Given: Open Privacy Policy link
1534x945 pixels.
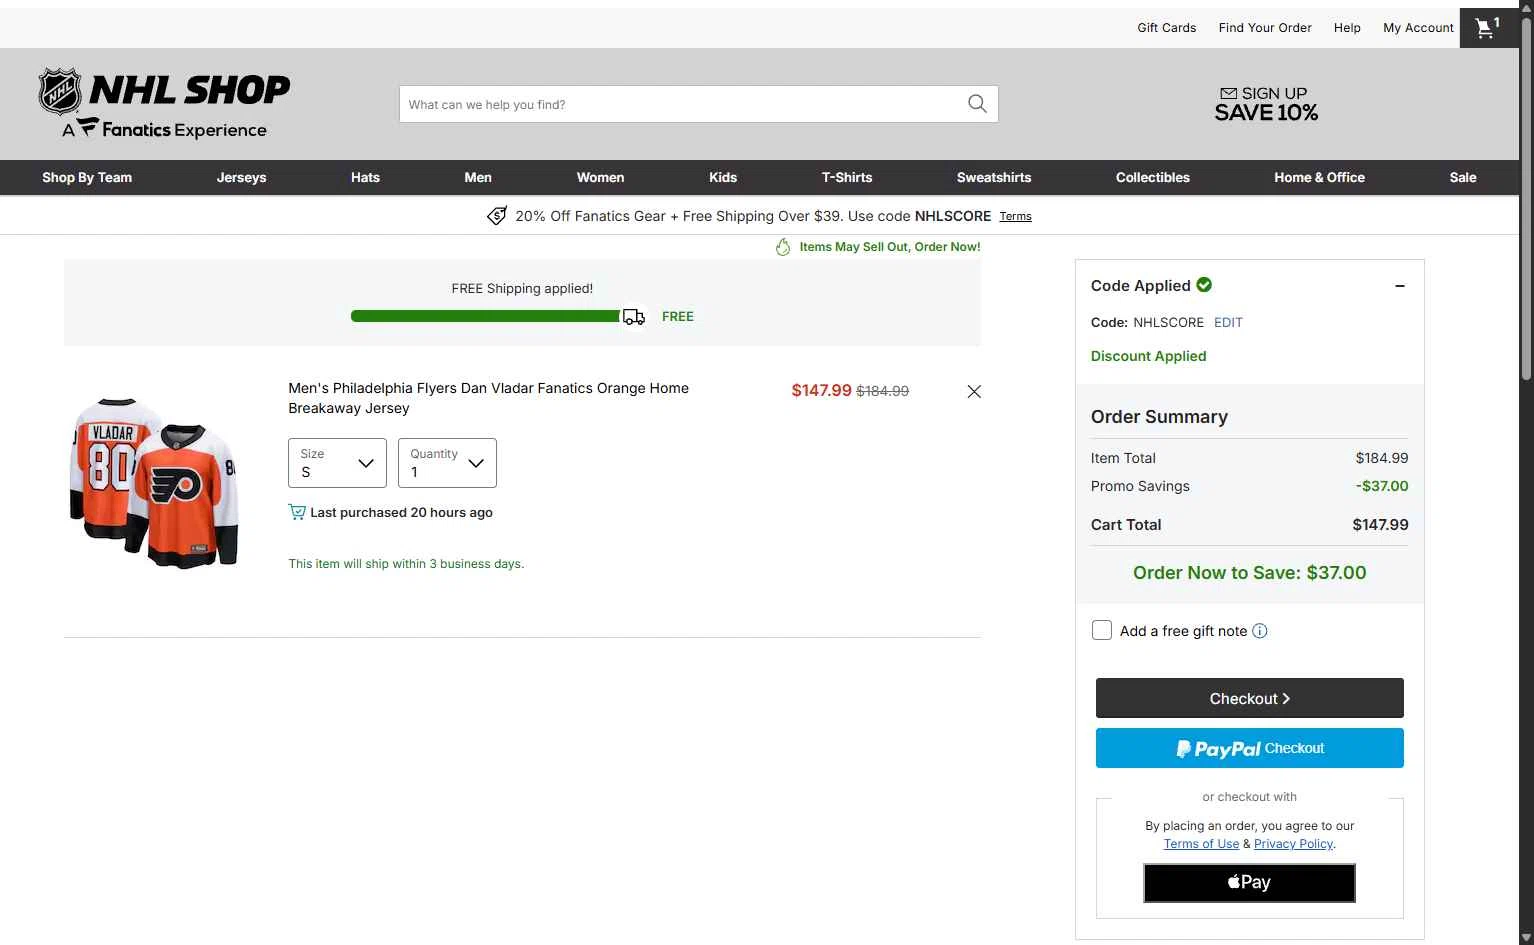Looking at the screenshot, I should pos(1293,844).
